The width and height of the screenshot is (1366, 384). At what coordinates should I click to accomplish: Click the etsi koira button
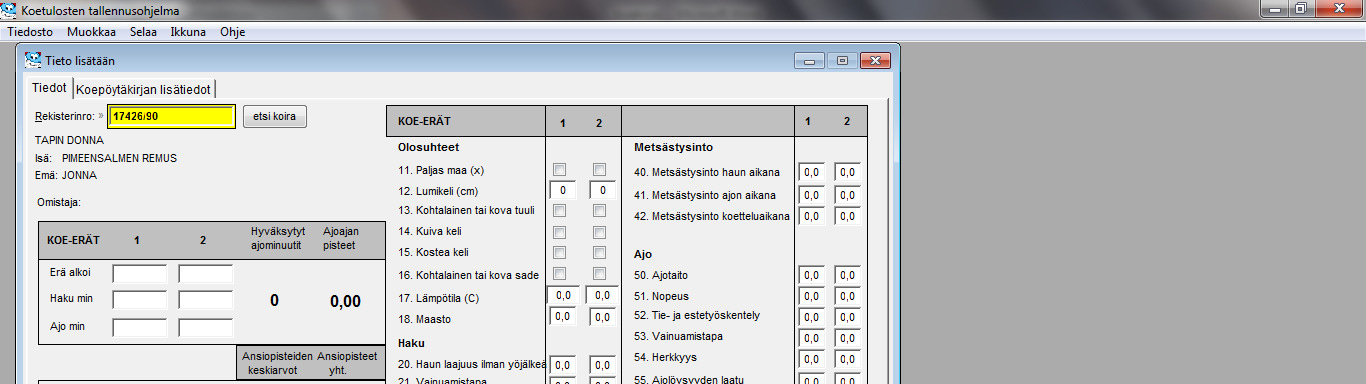(275, 116)
